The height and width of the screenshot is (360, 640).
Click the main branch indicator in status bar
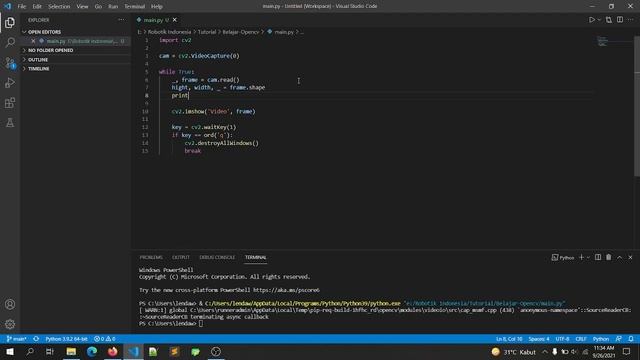pyautogui.click(x=17, y=339)
